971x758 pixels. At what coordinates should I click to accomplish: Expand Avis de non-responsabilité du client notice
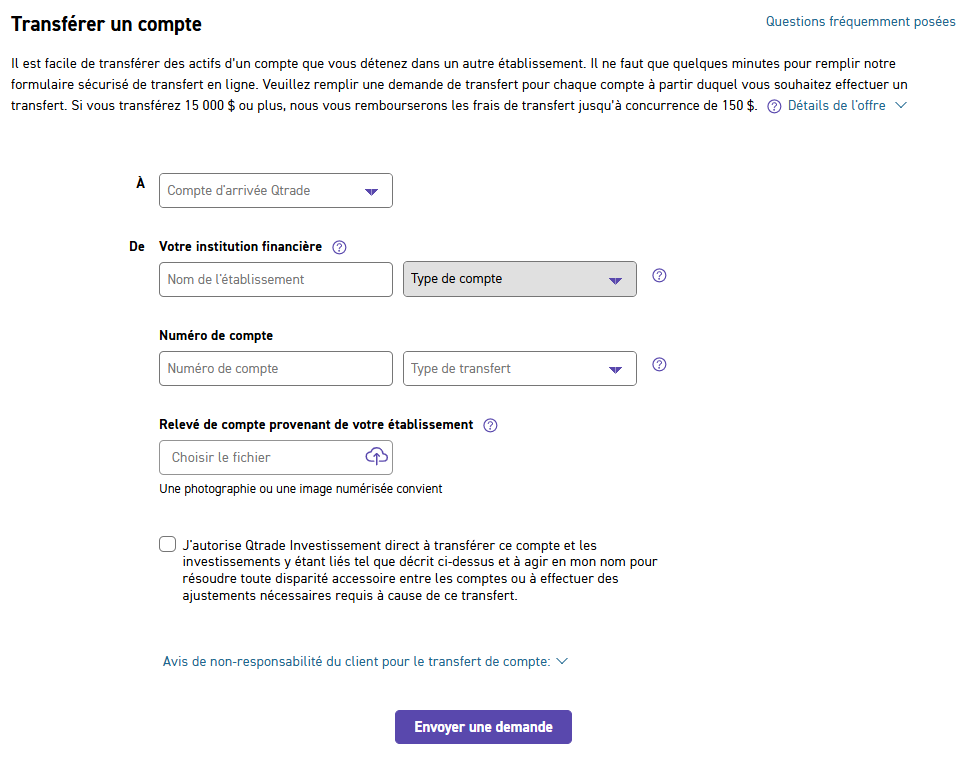point(357,661)
